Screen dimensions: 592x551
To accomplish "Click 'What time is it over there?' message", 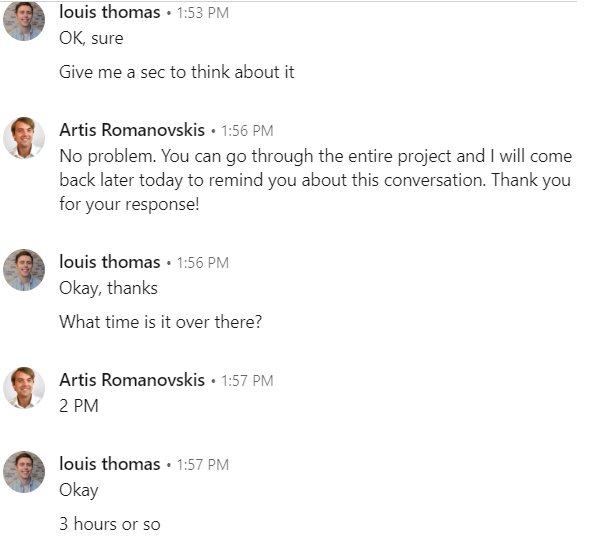I will tap(160, 322).
